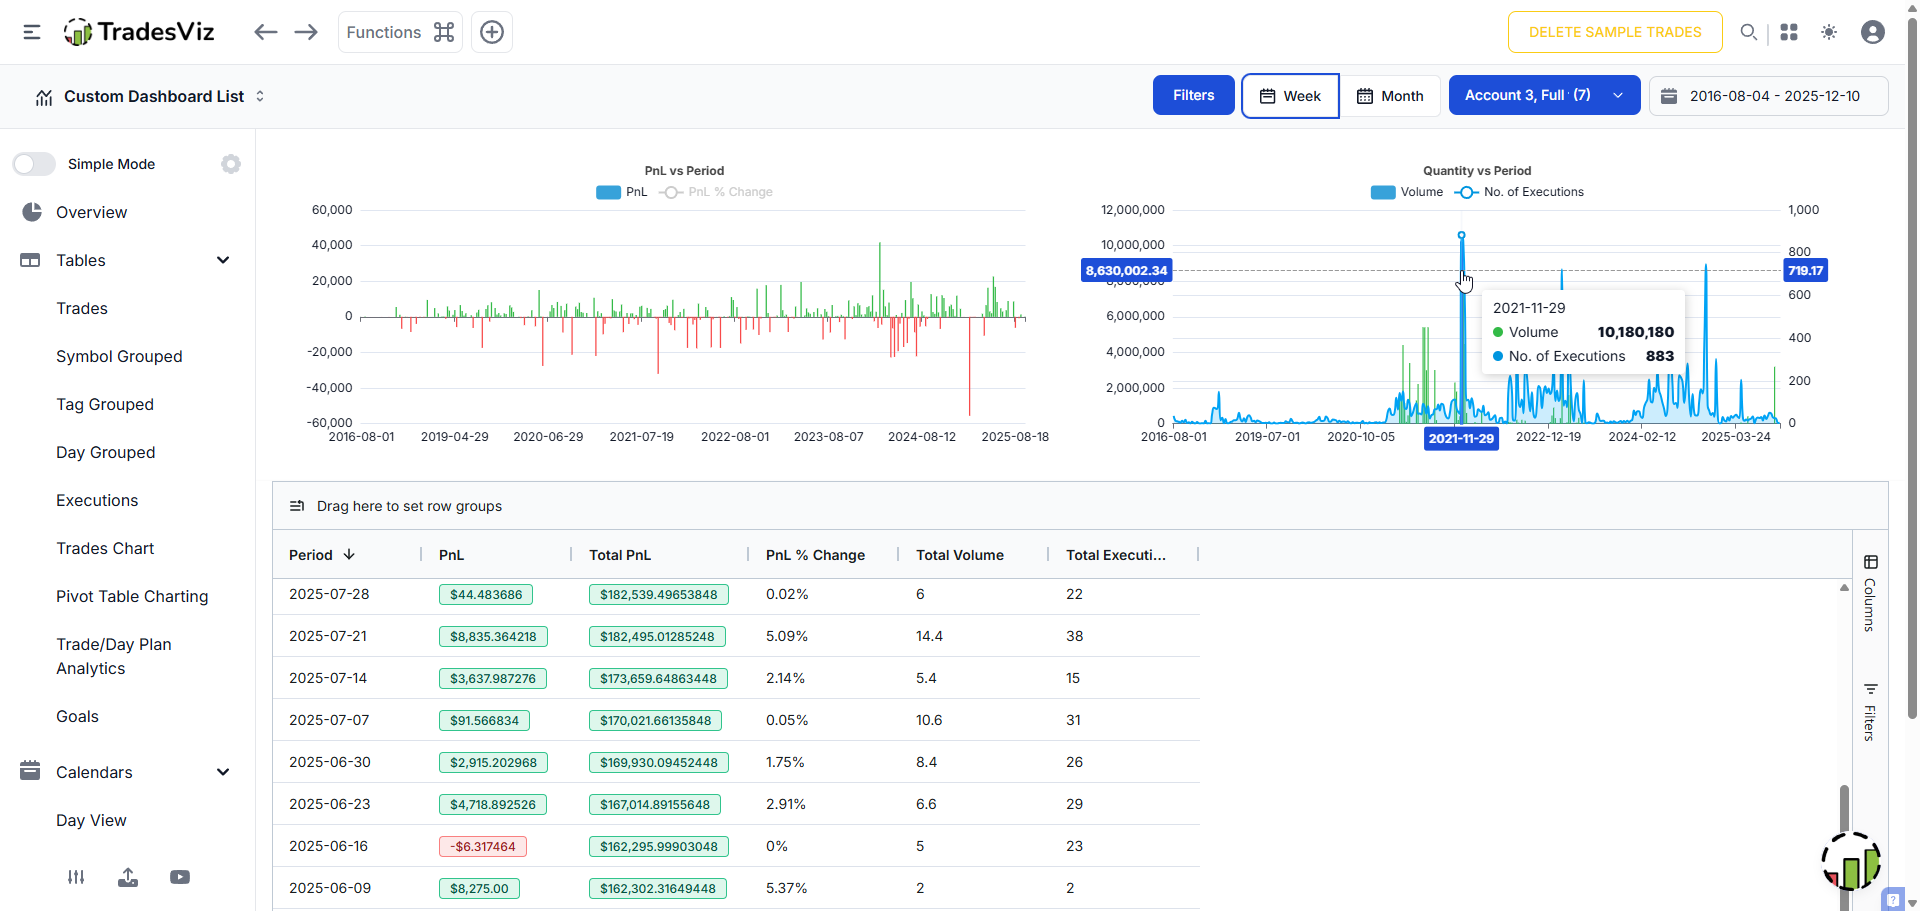Click the 2025-06-30 period cell

[330, 762]
